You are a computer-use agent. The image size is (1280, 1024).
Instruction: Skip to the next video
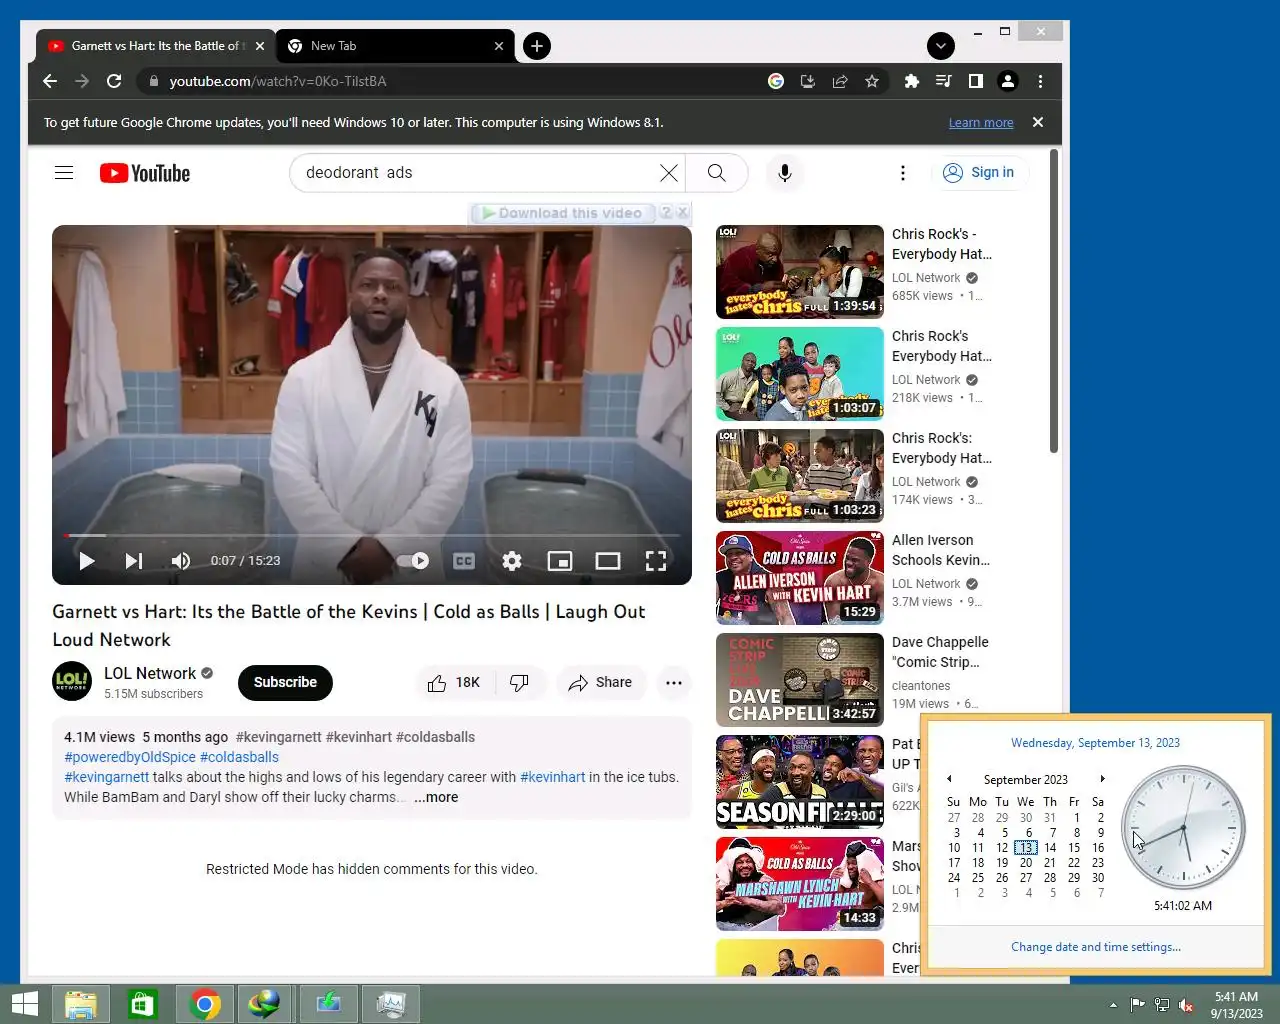134,561
